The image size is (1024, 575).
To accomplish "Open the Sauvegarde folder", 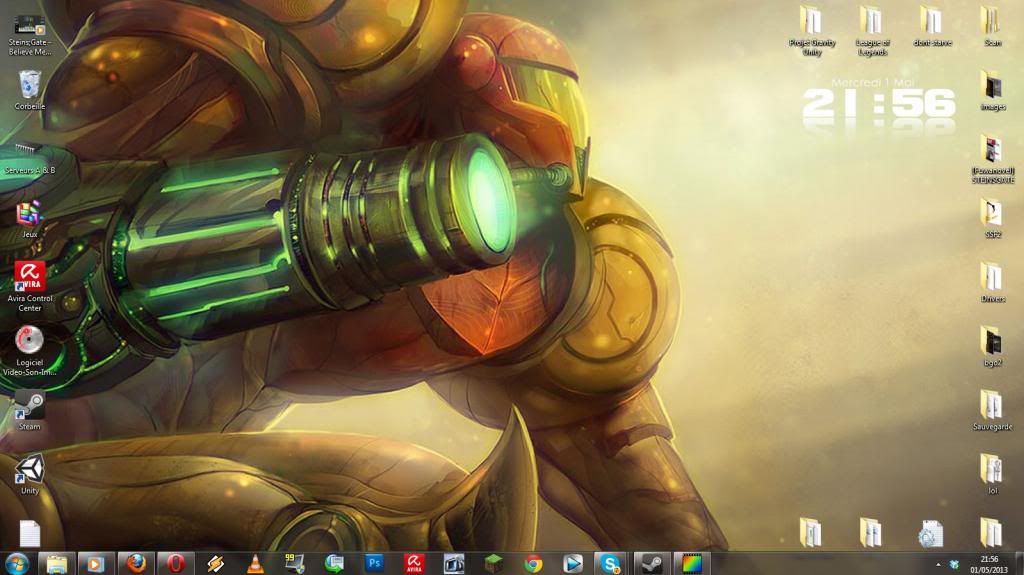I will [992, 411].
